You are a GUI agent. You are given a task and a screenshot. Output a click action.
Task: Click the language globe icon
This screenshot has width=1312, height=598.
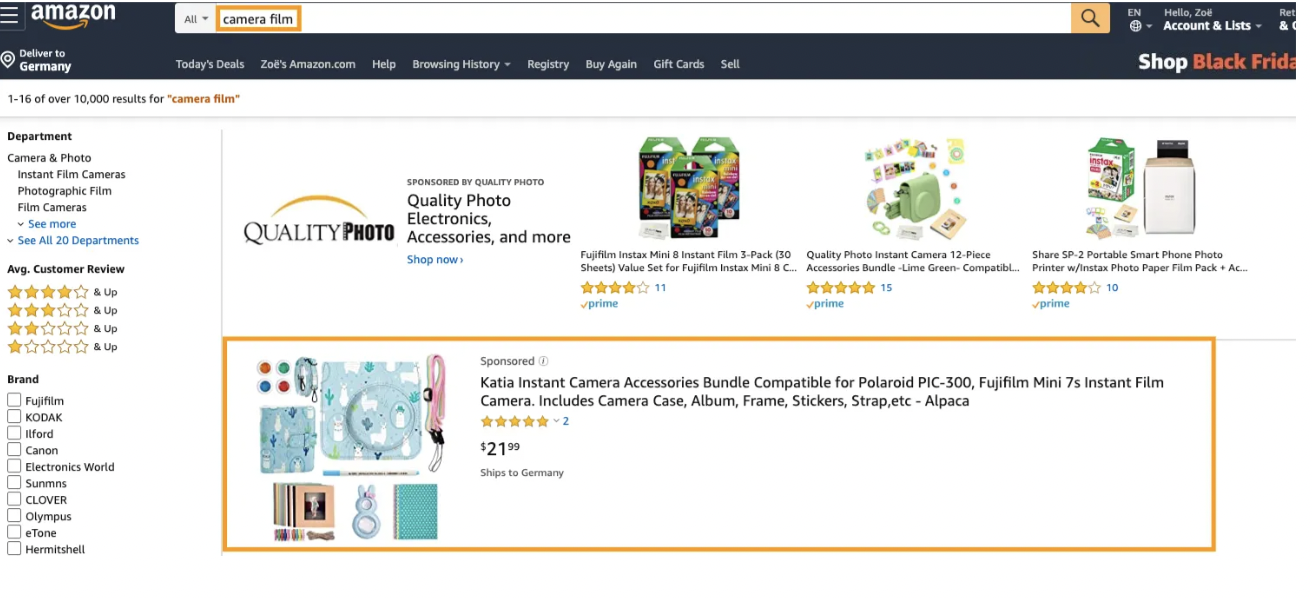click(1135, 26)
